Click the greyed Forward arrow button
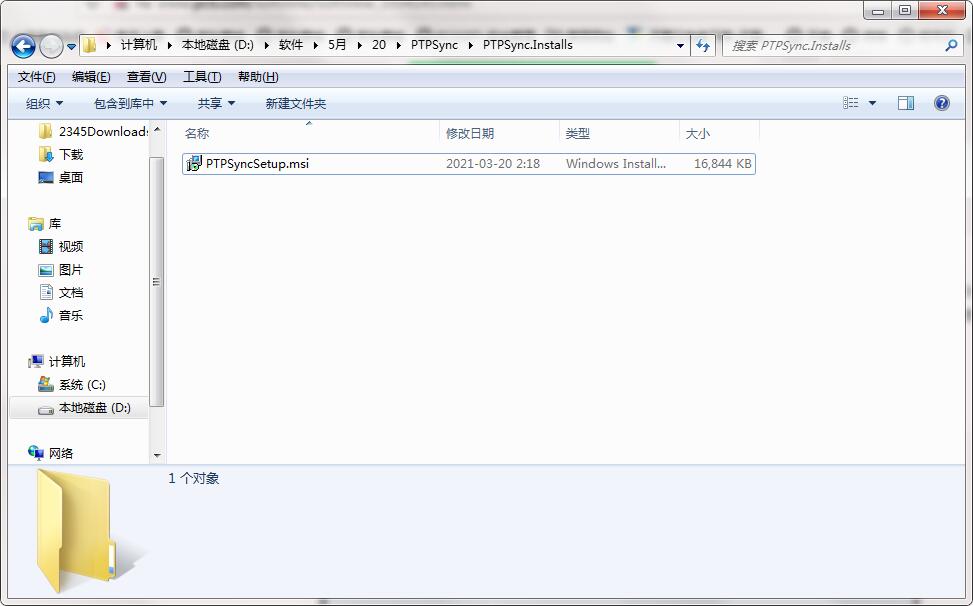The width and height of the screenshot is (973, 606). point(51,46)
